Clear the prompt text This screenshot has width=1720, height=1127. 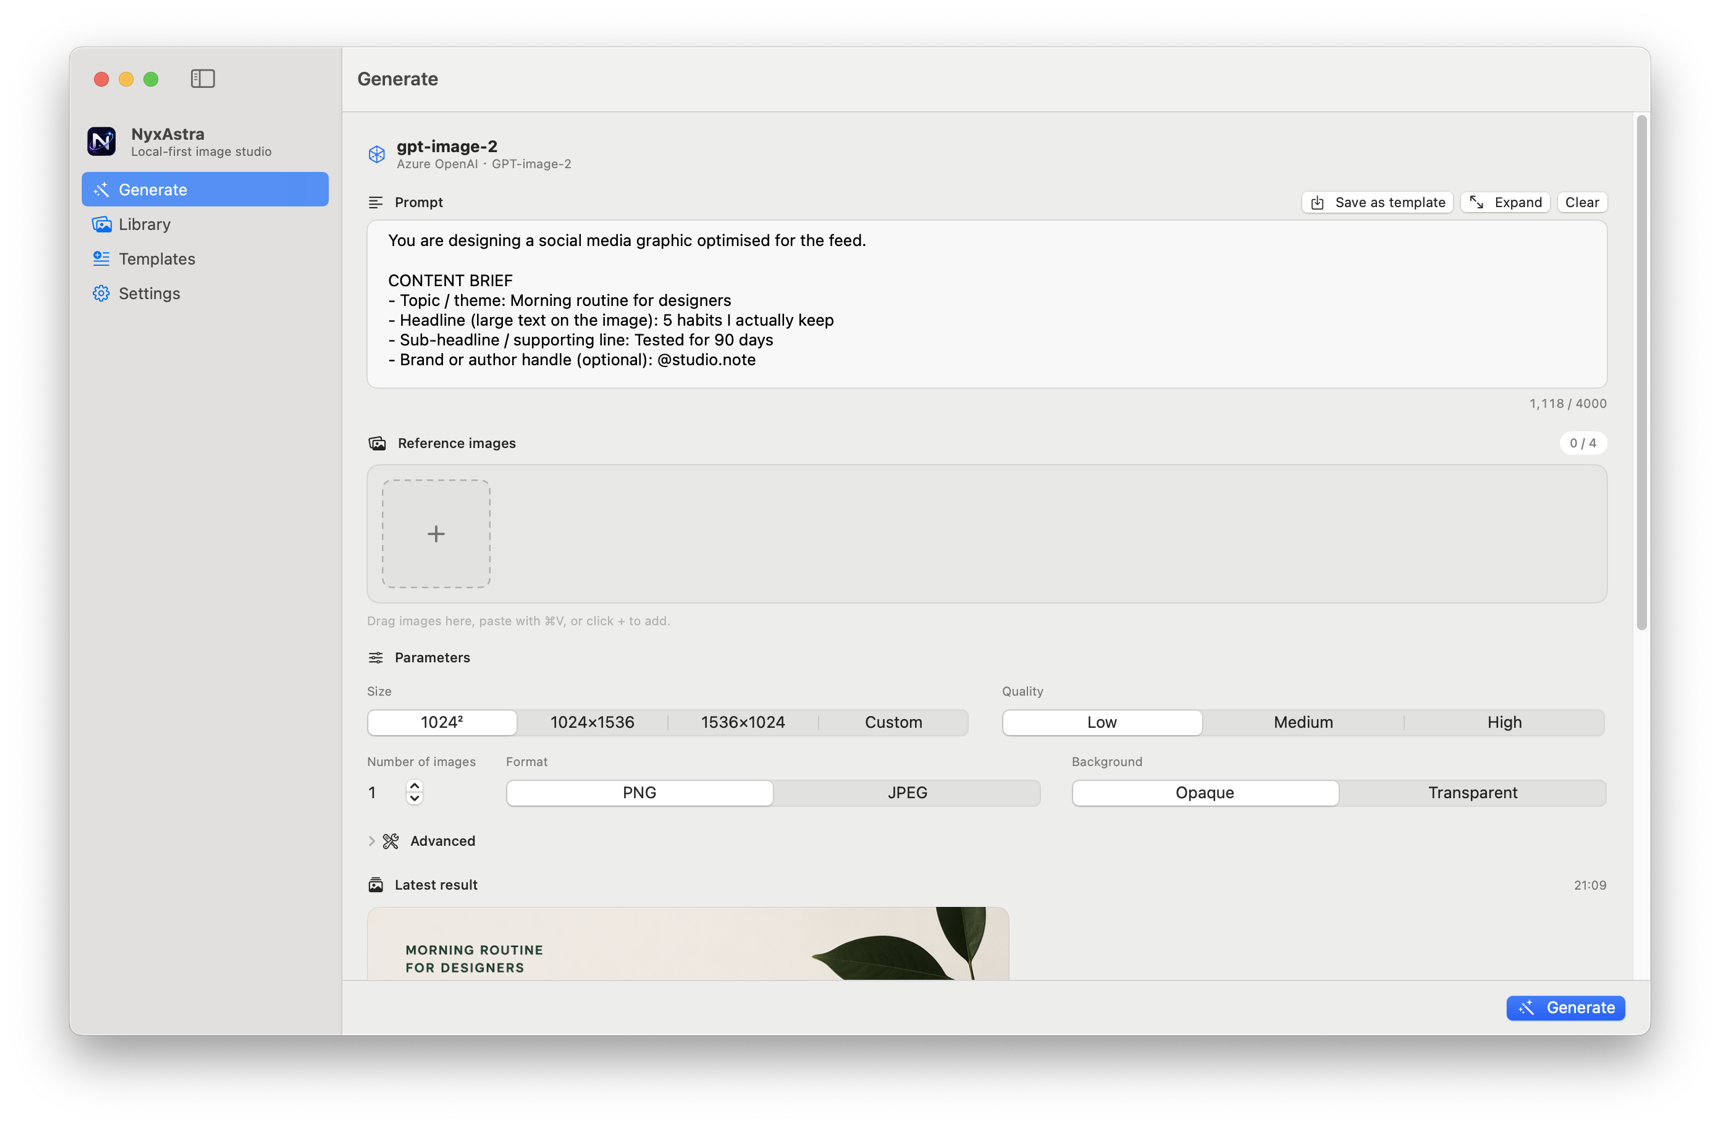(x=1582, y=202)
